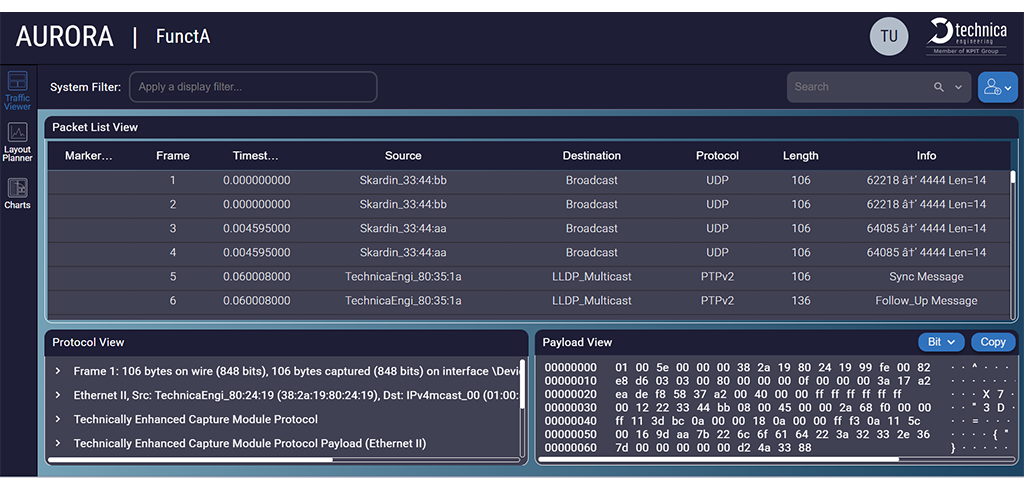Open the Bit format dropdown

click(x=940, y=342)
